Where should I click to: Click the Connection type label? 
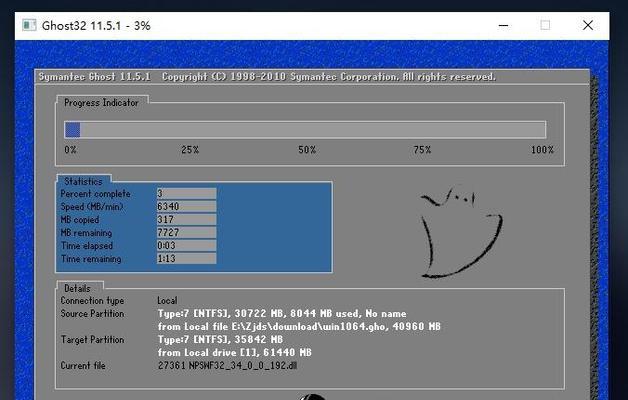(x=92, y=301)
